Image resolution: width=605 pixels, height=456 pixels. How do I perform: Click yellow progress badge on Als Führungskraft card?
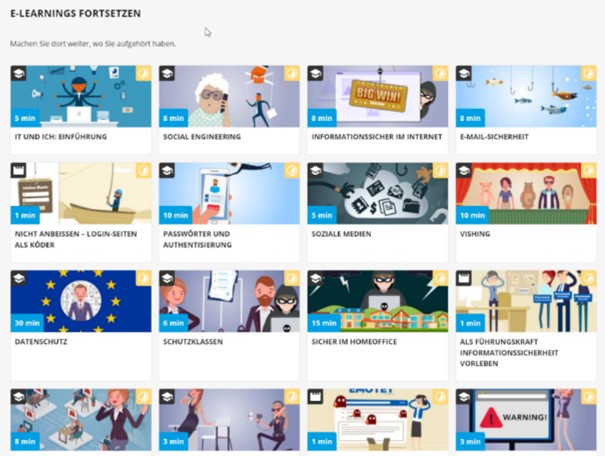pos(589,278)
